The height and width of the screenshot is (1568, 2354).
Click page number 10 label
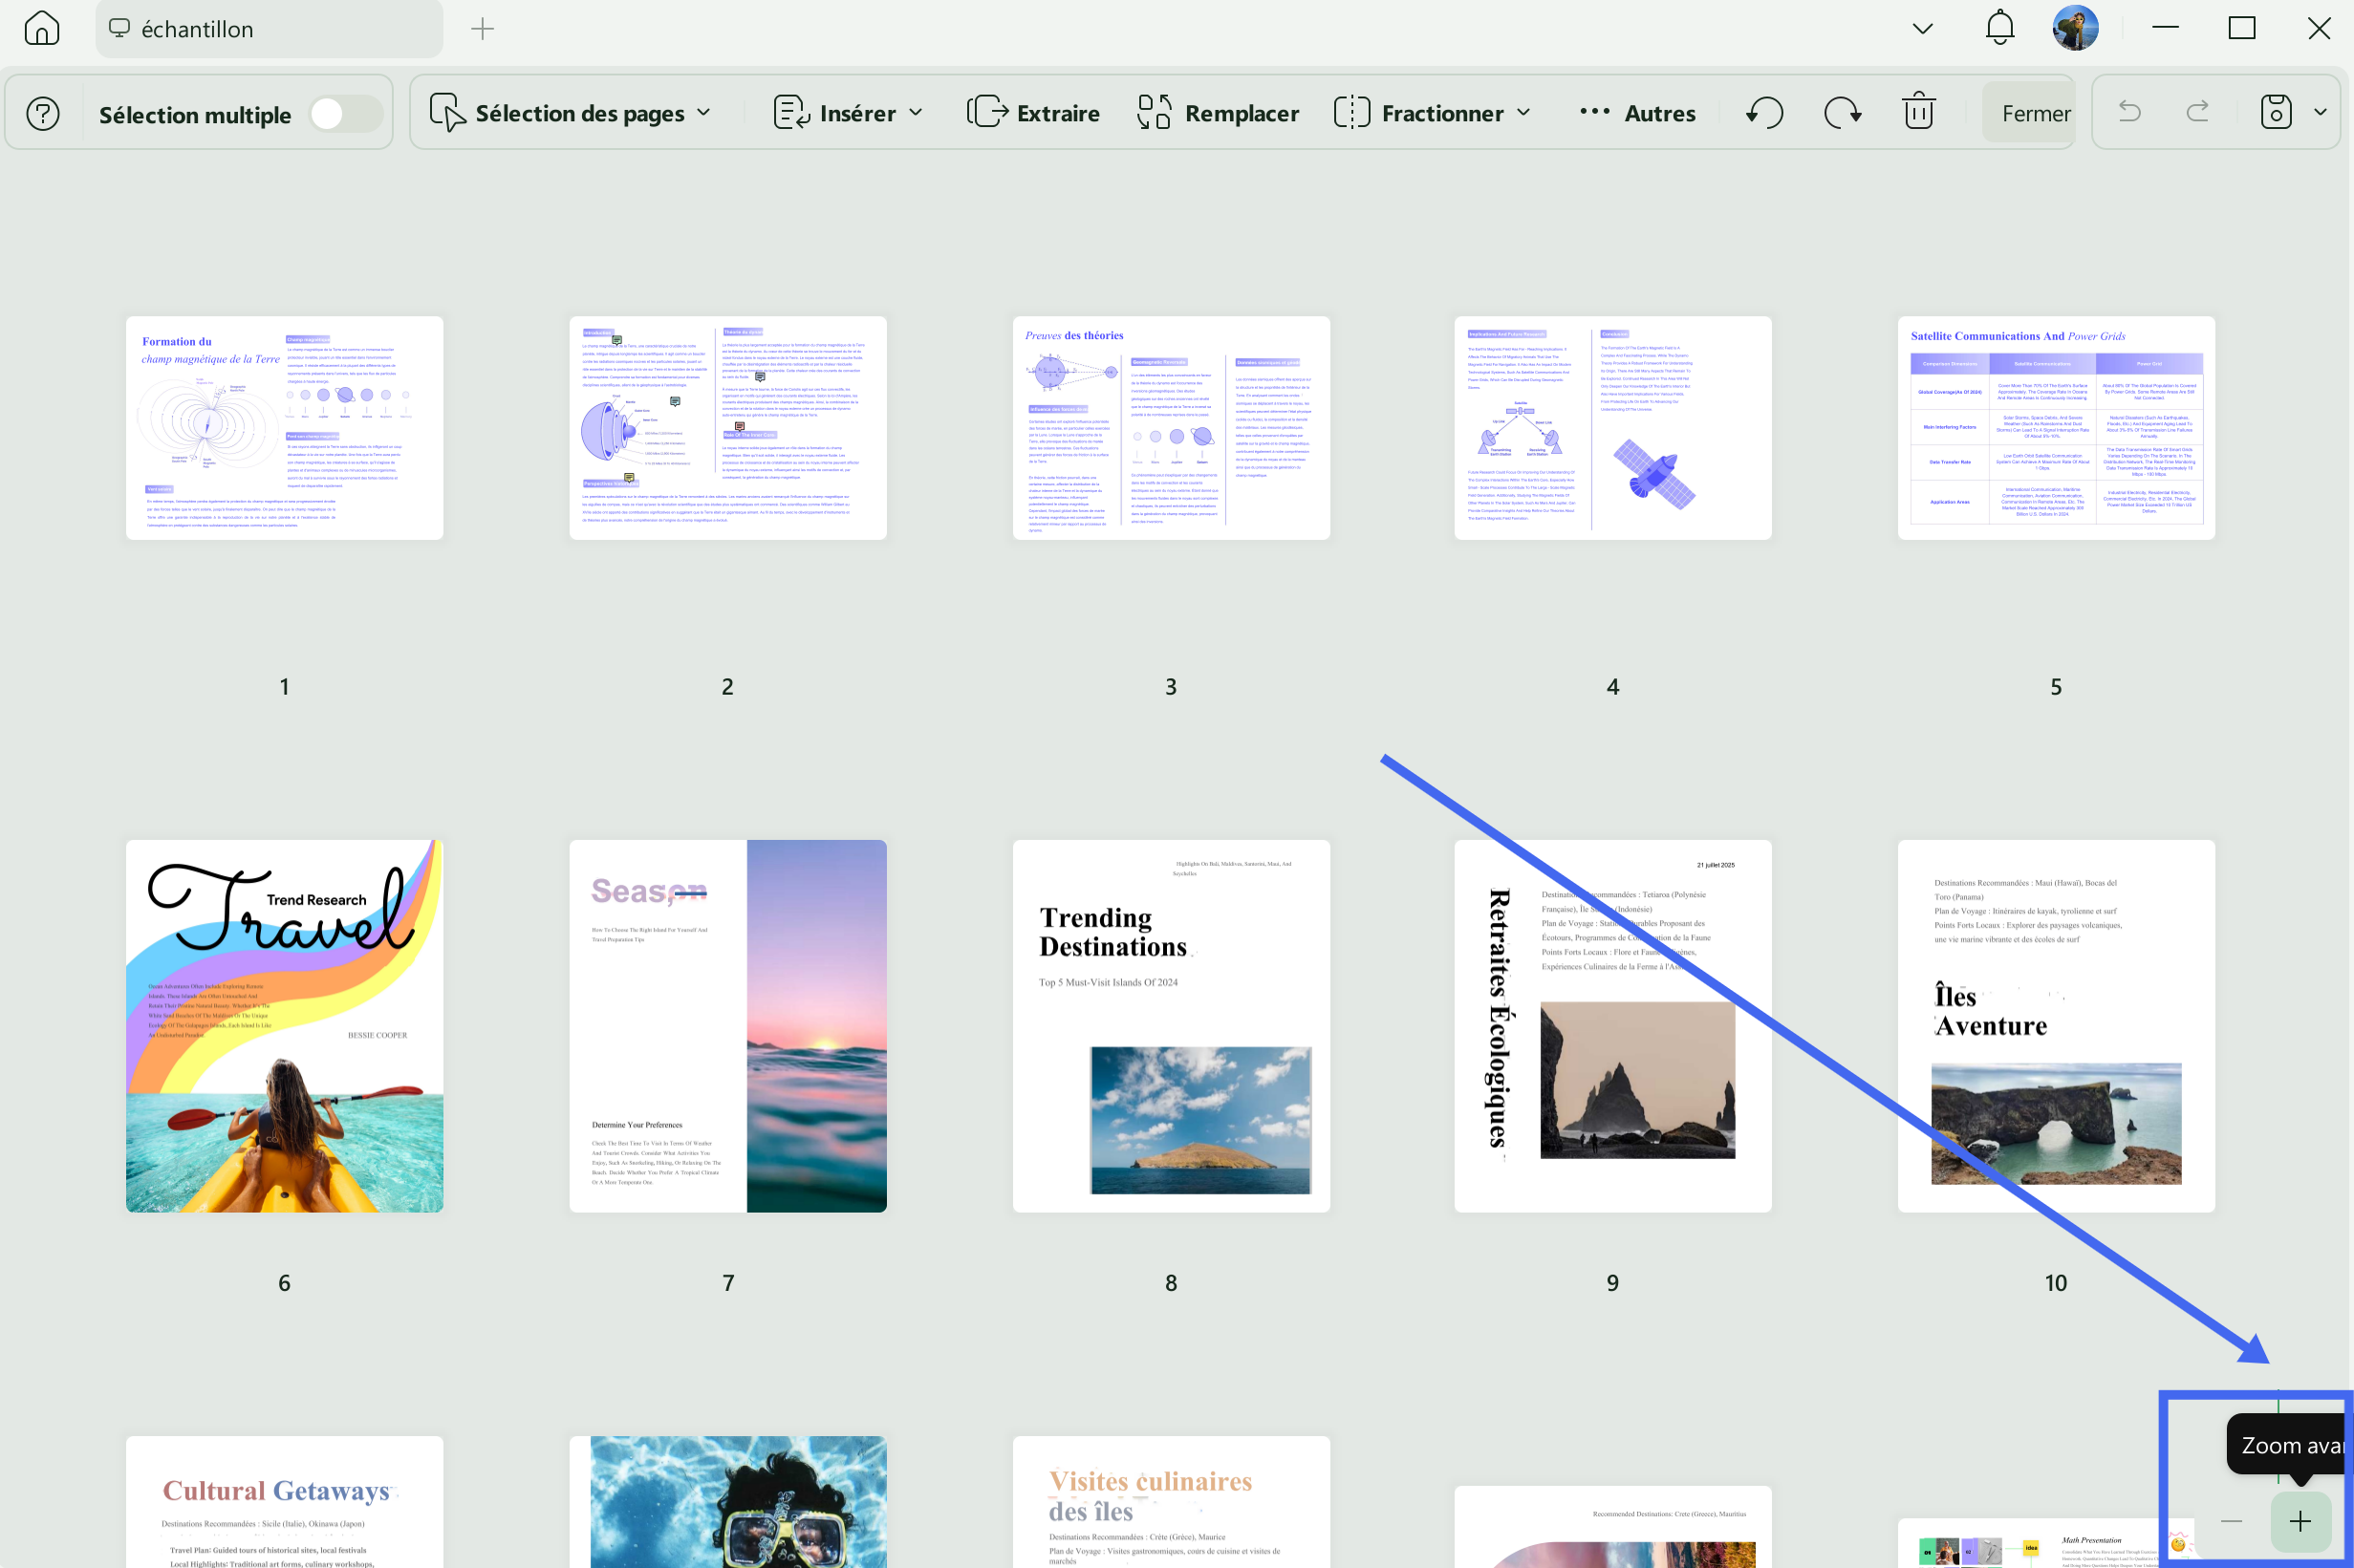2056,1283
